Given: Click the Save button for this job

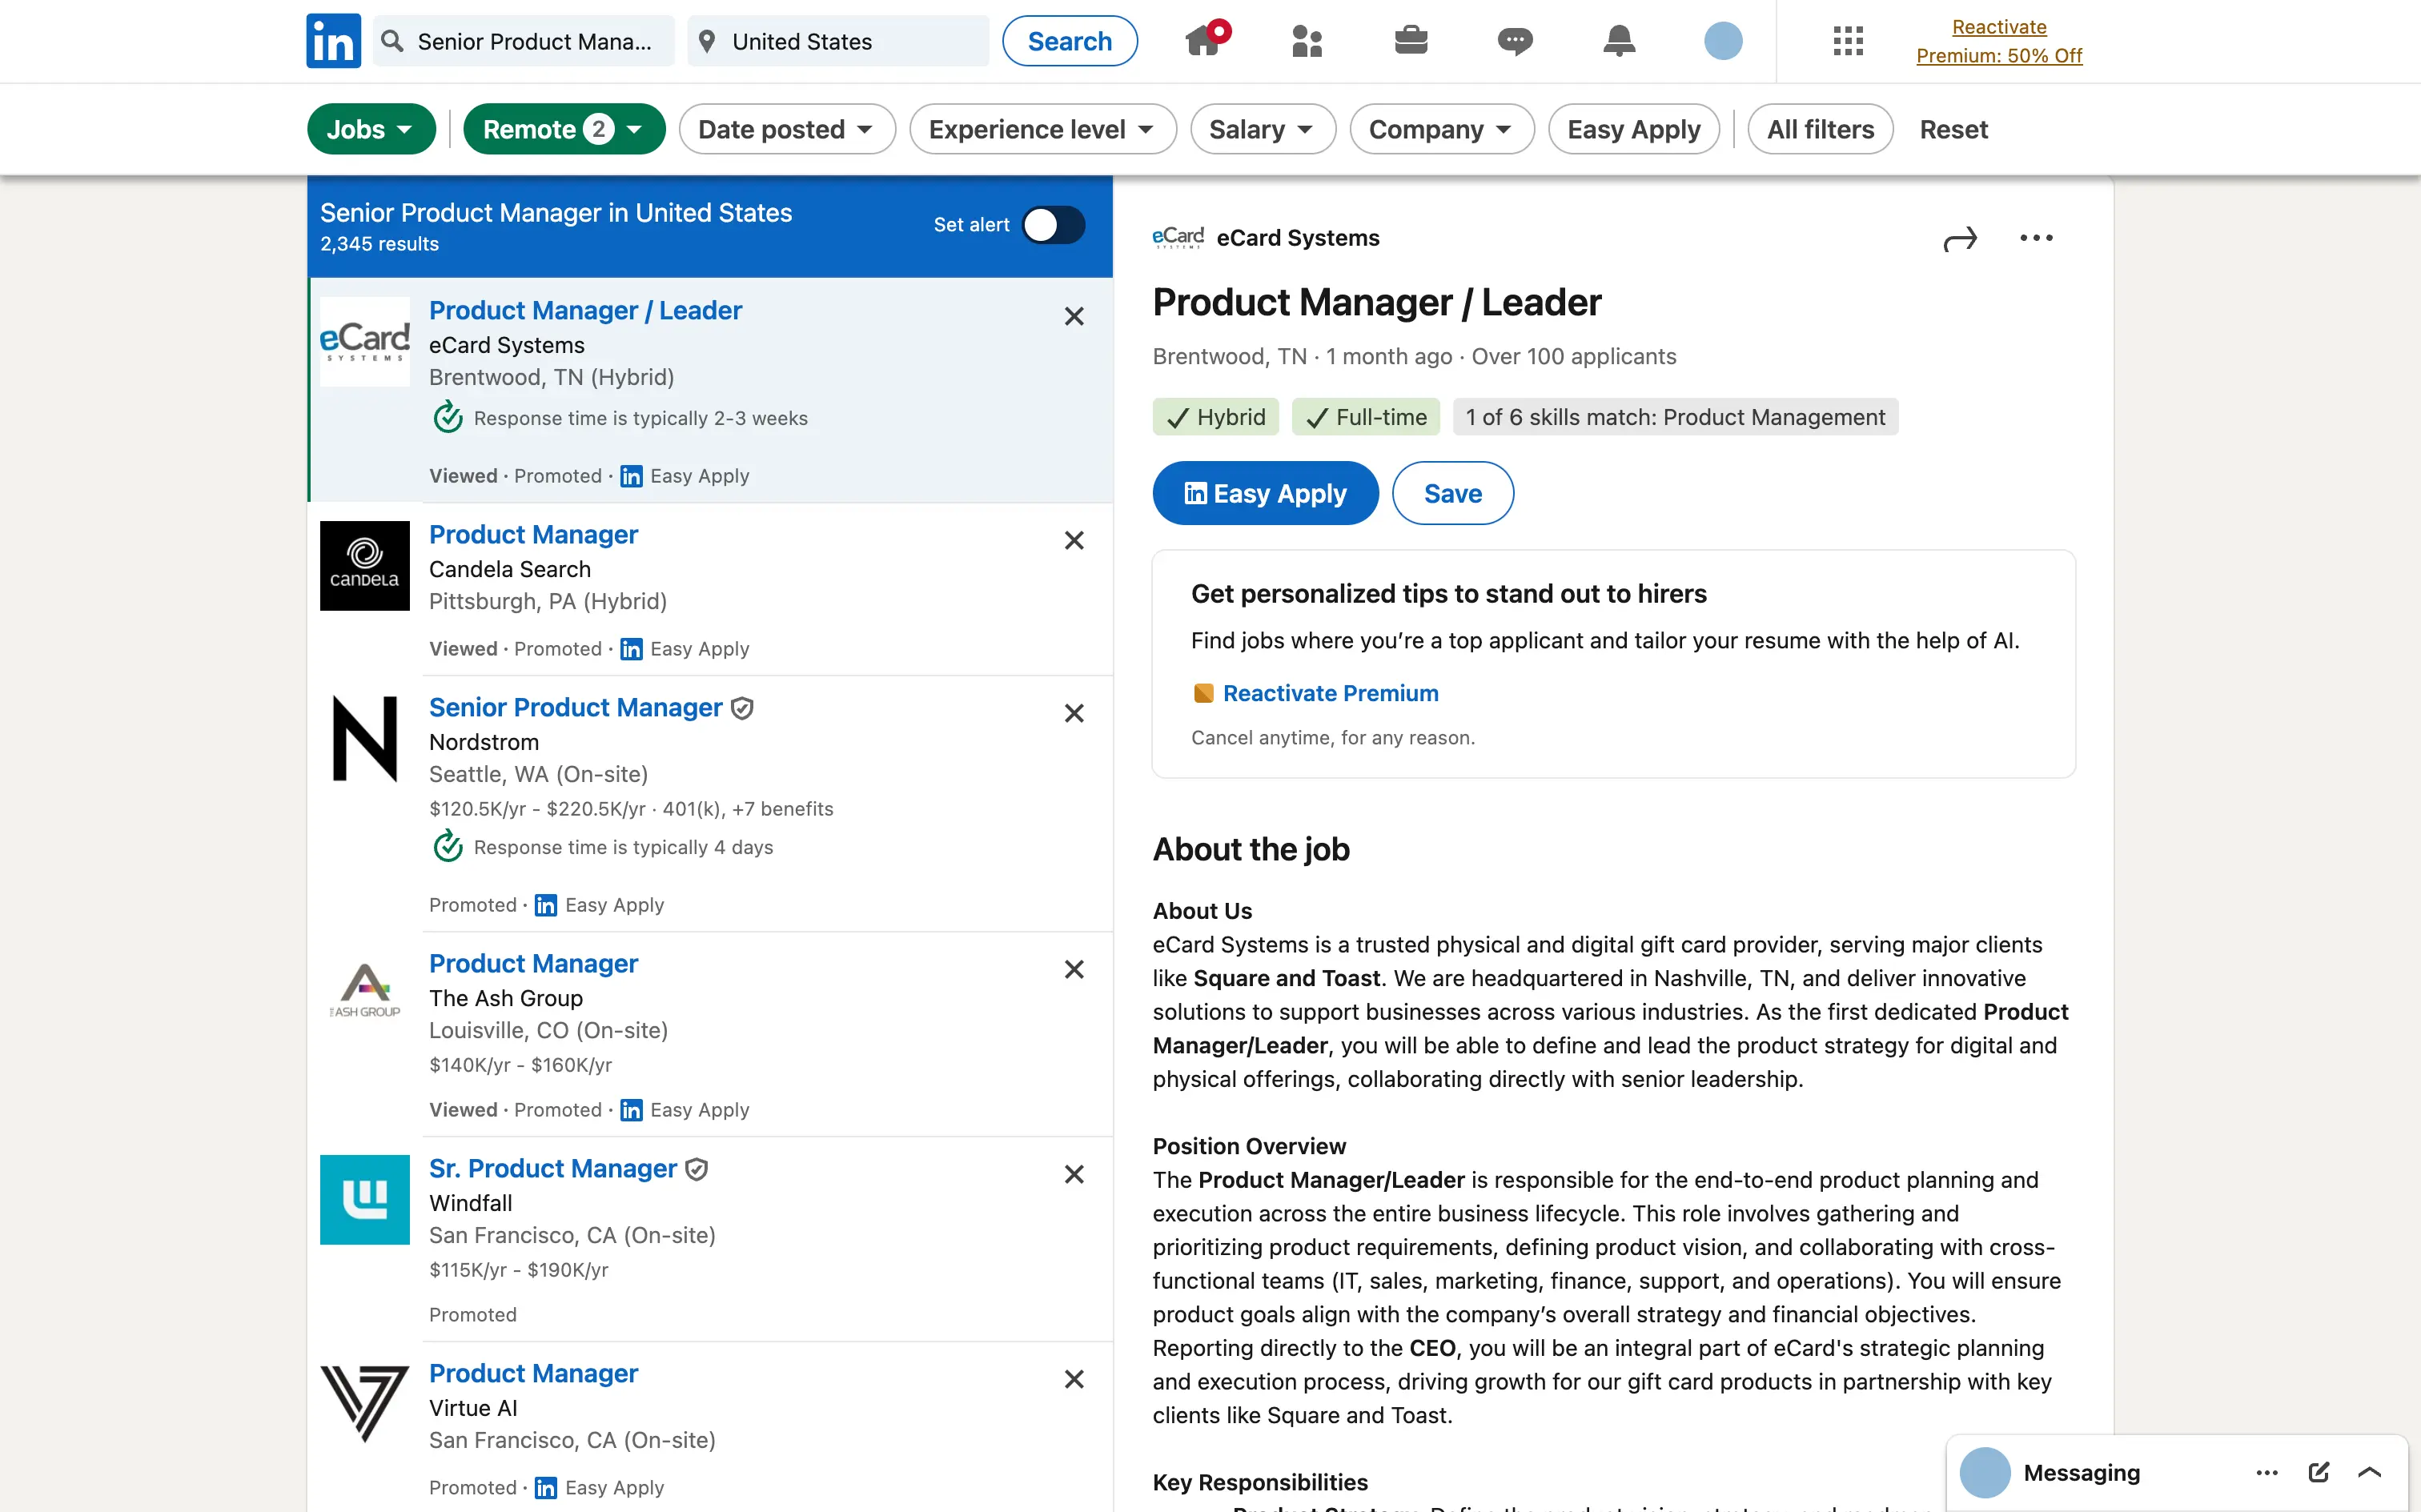Looking at the screenshot, I should 1451,493.
